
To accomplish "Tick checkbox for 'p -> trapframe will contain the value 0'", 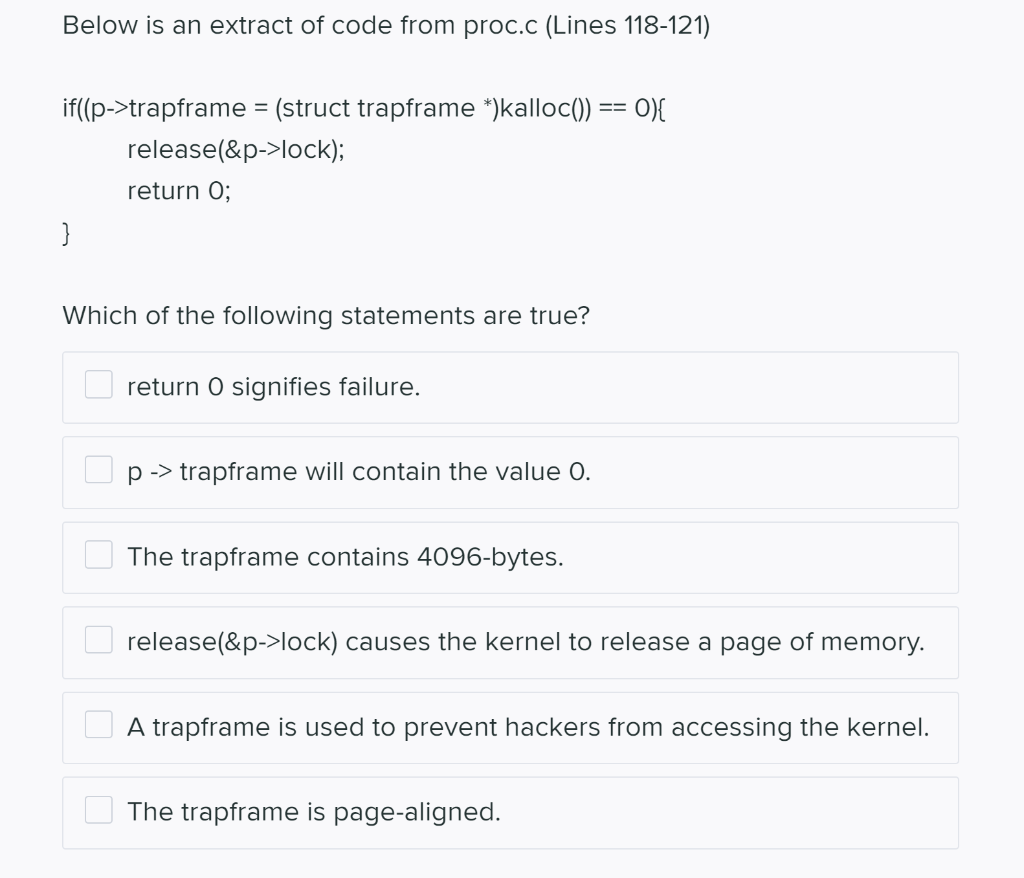I will [x=98, y=471].
